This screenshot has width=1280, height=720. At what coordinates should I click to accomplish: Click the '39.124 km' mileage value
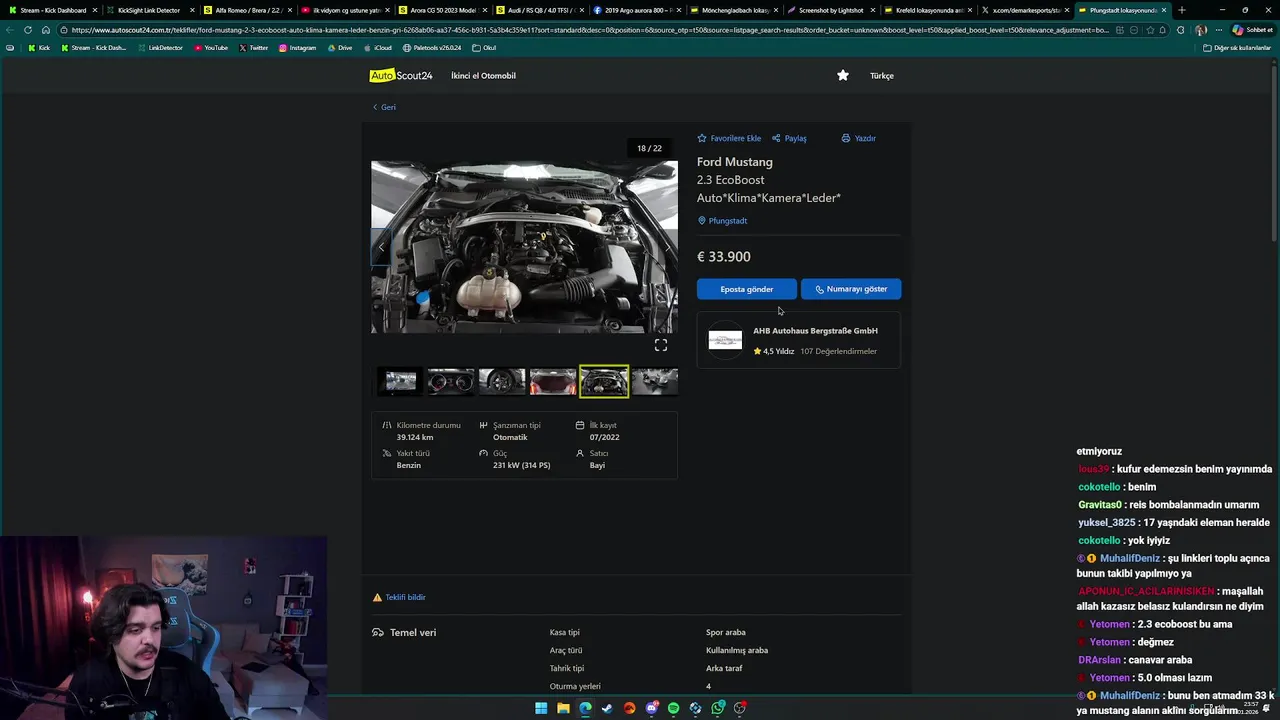[x=415, y=437]
